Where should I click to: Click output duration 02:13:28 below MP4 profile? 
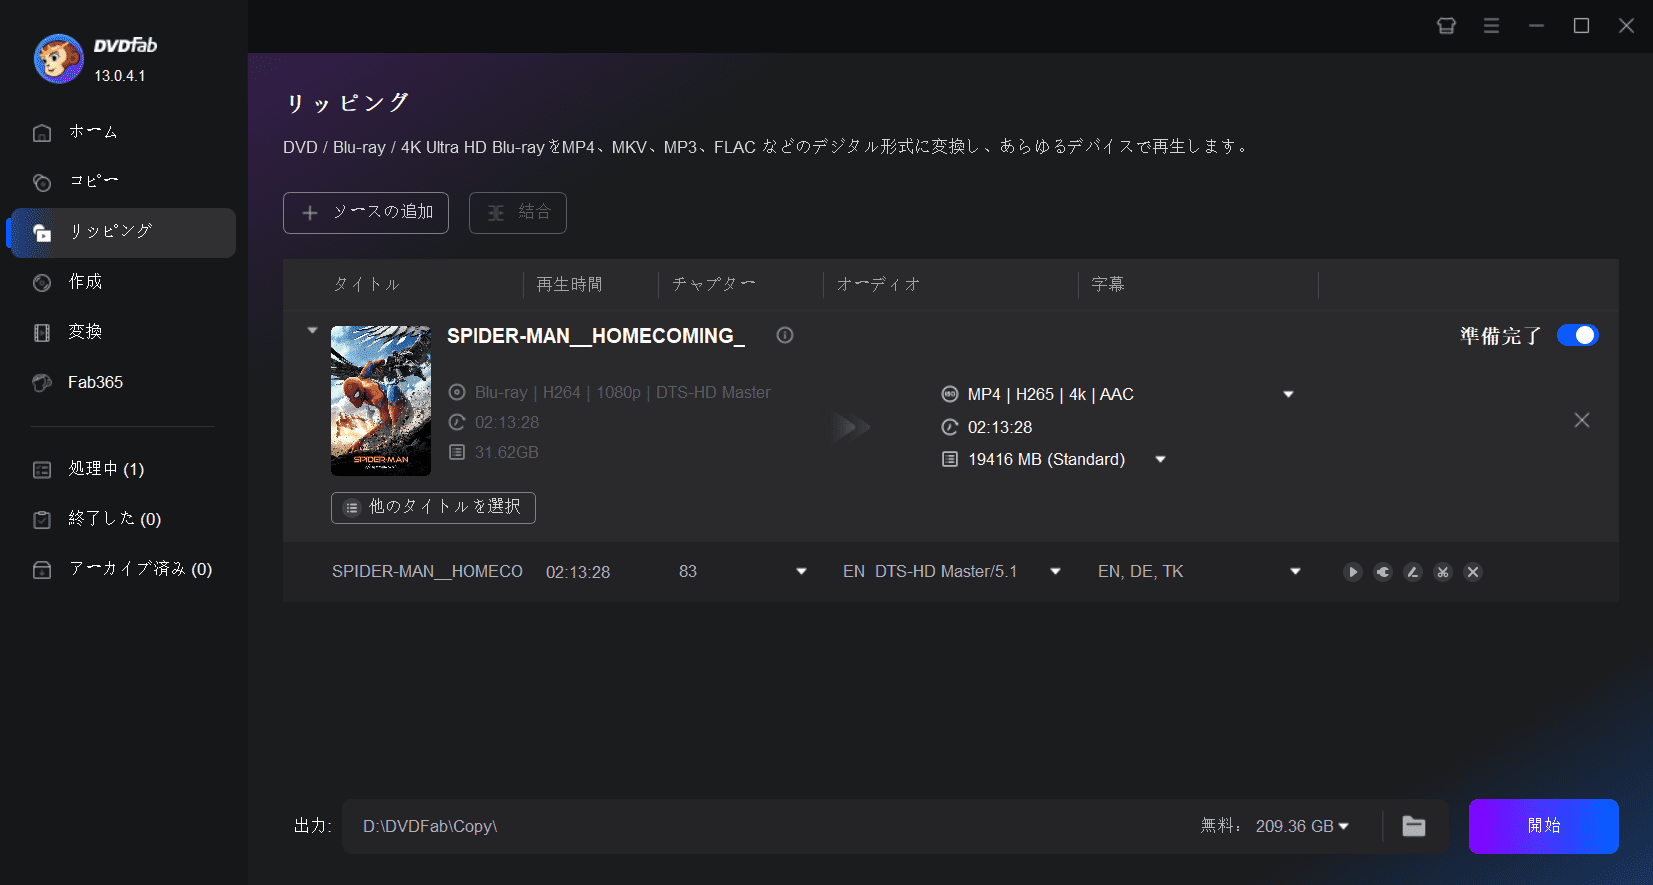[1000, 427]
